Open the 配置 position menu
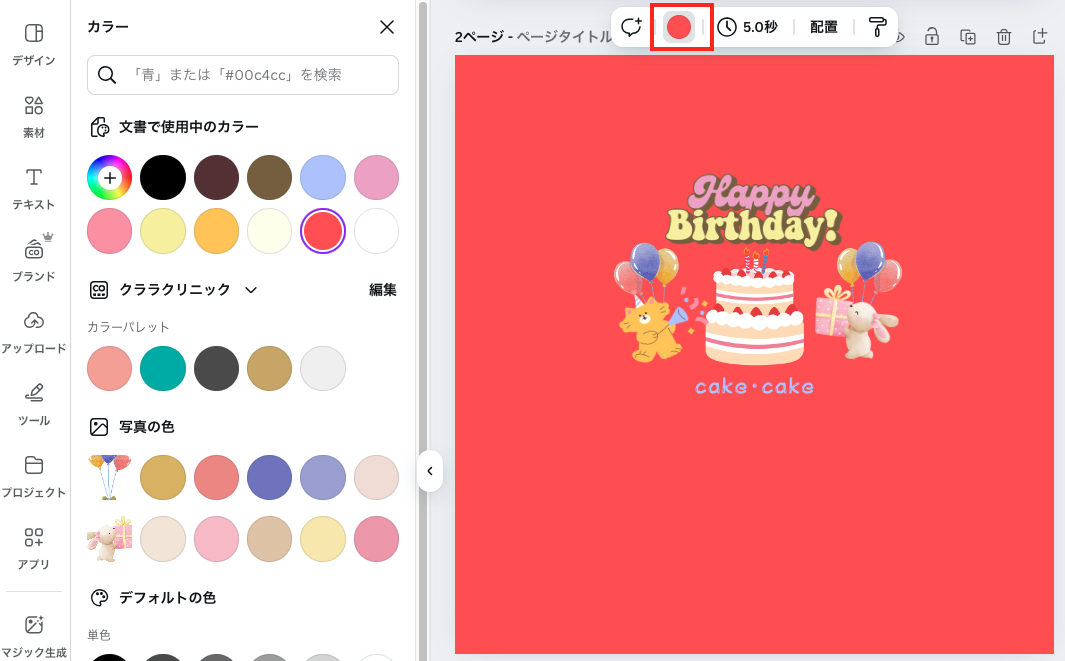This screenshot has height=661, width=1065. [823, 27]
